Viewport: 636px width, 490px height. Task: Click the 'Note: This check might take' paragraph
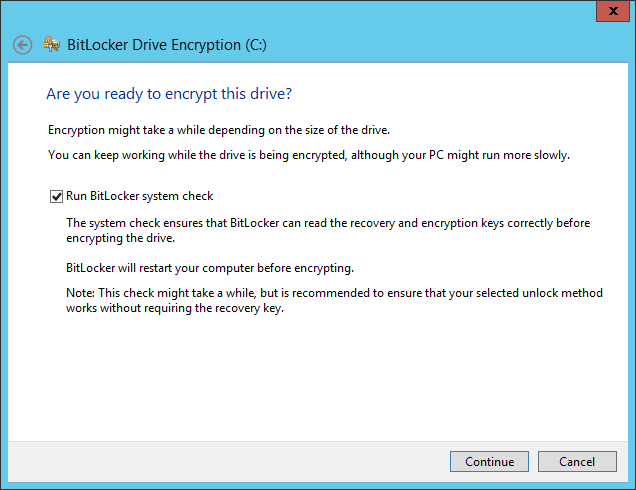tap(334, 301)
